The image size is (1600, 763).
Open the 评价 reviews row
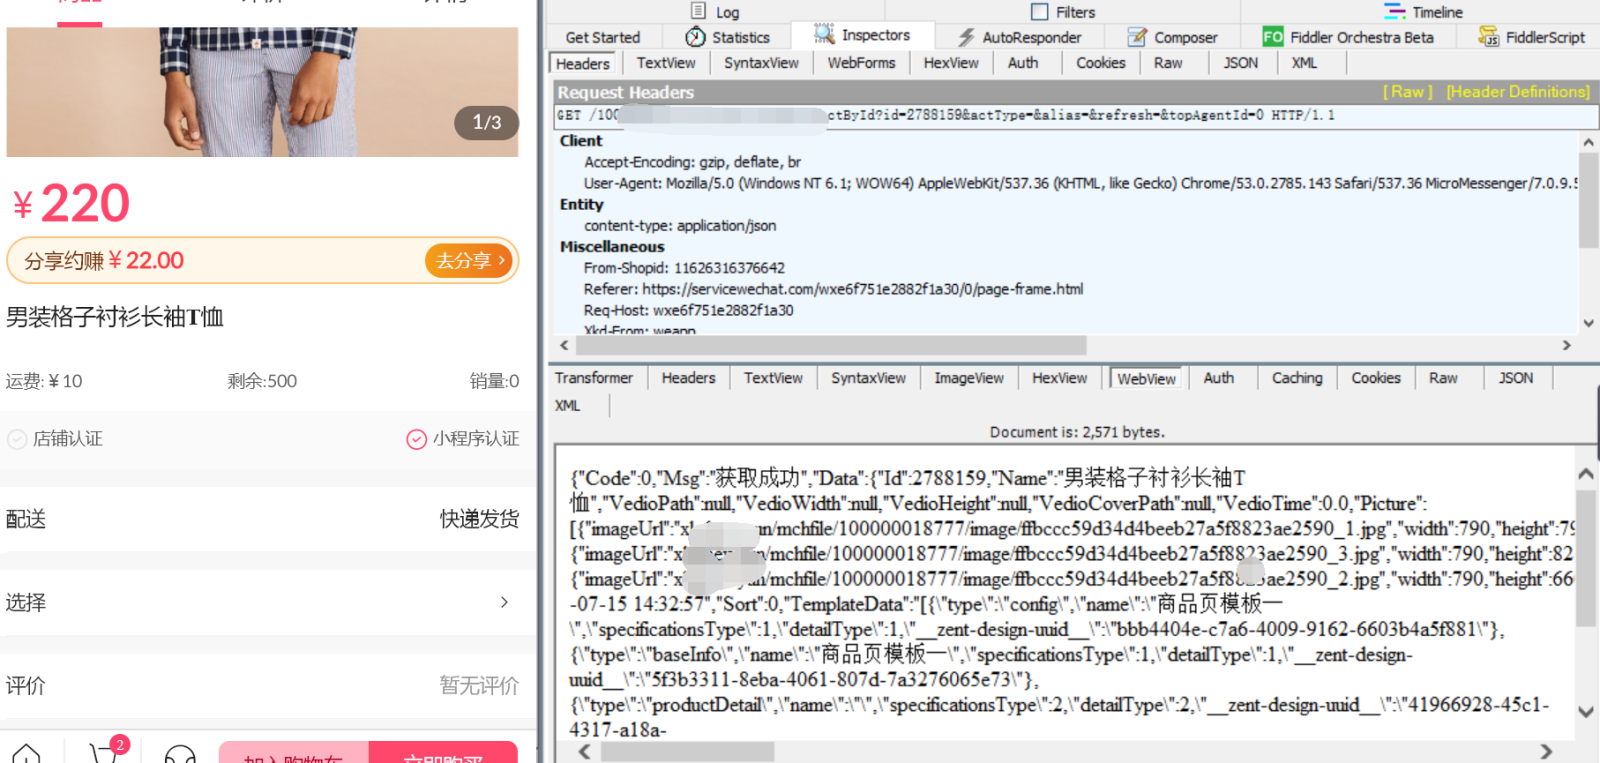[x=262, y=685]
